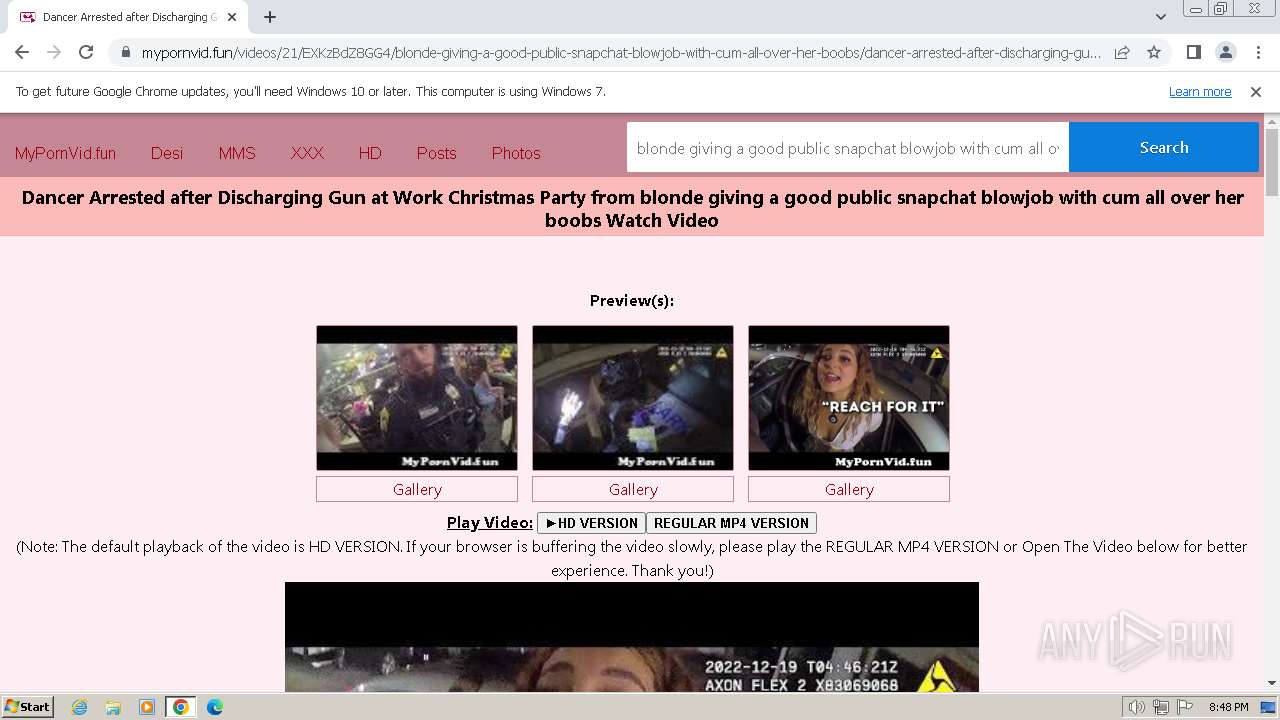The height and width of the screenshot is (720, 1280).
Task: Open the Desi navigation item
Action: point(167,153)
